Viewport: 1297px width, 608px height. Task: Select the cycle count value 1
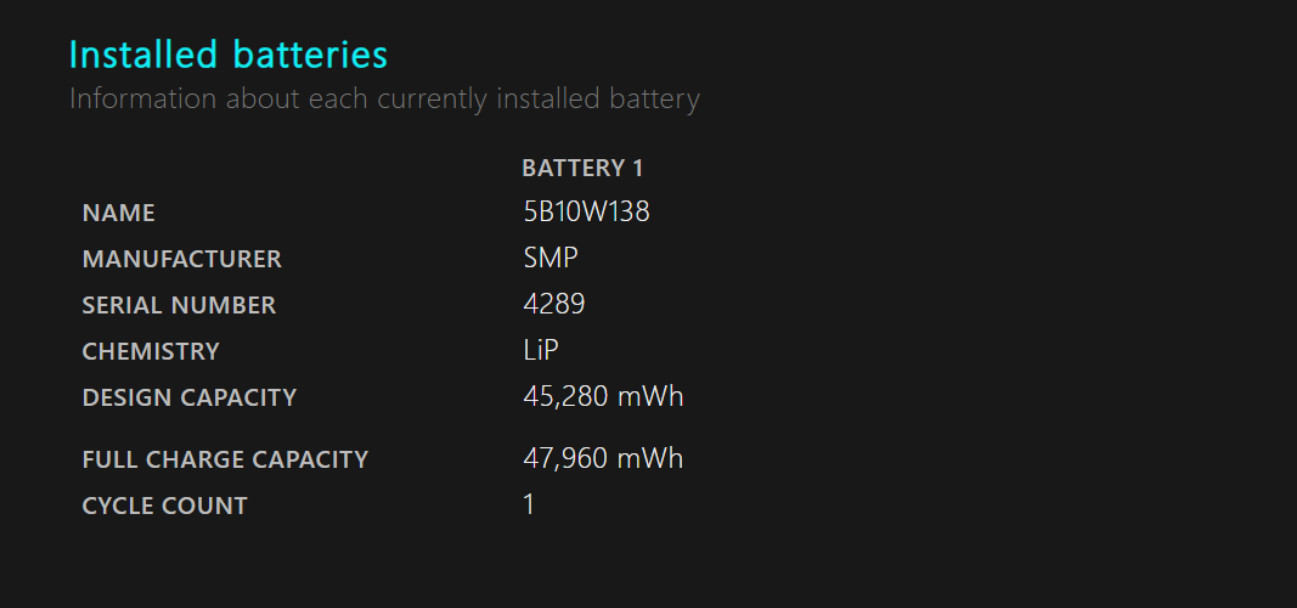[x=529, y=504]
